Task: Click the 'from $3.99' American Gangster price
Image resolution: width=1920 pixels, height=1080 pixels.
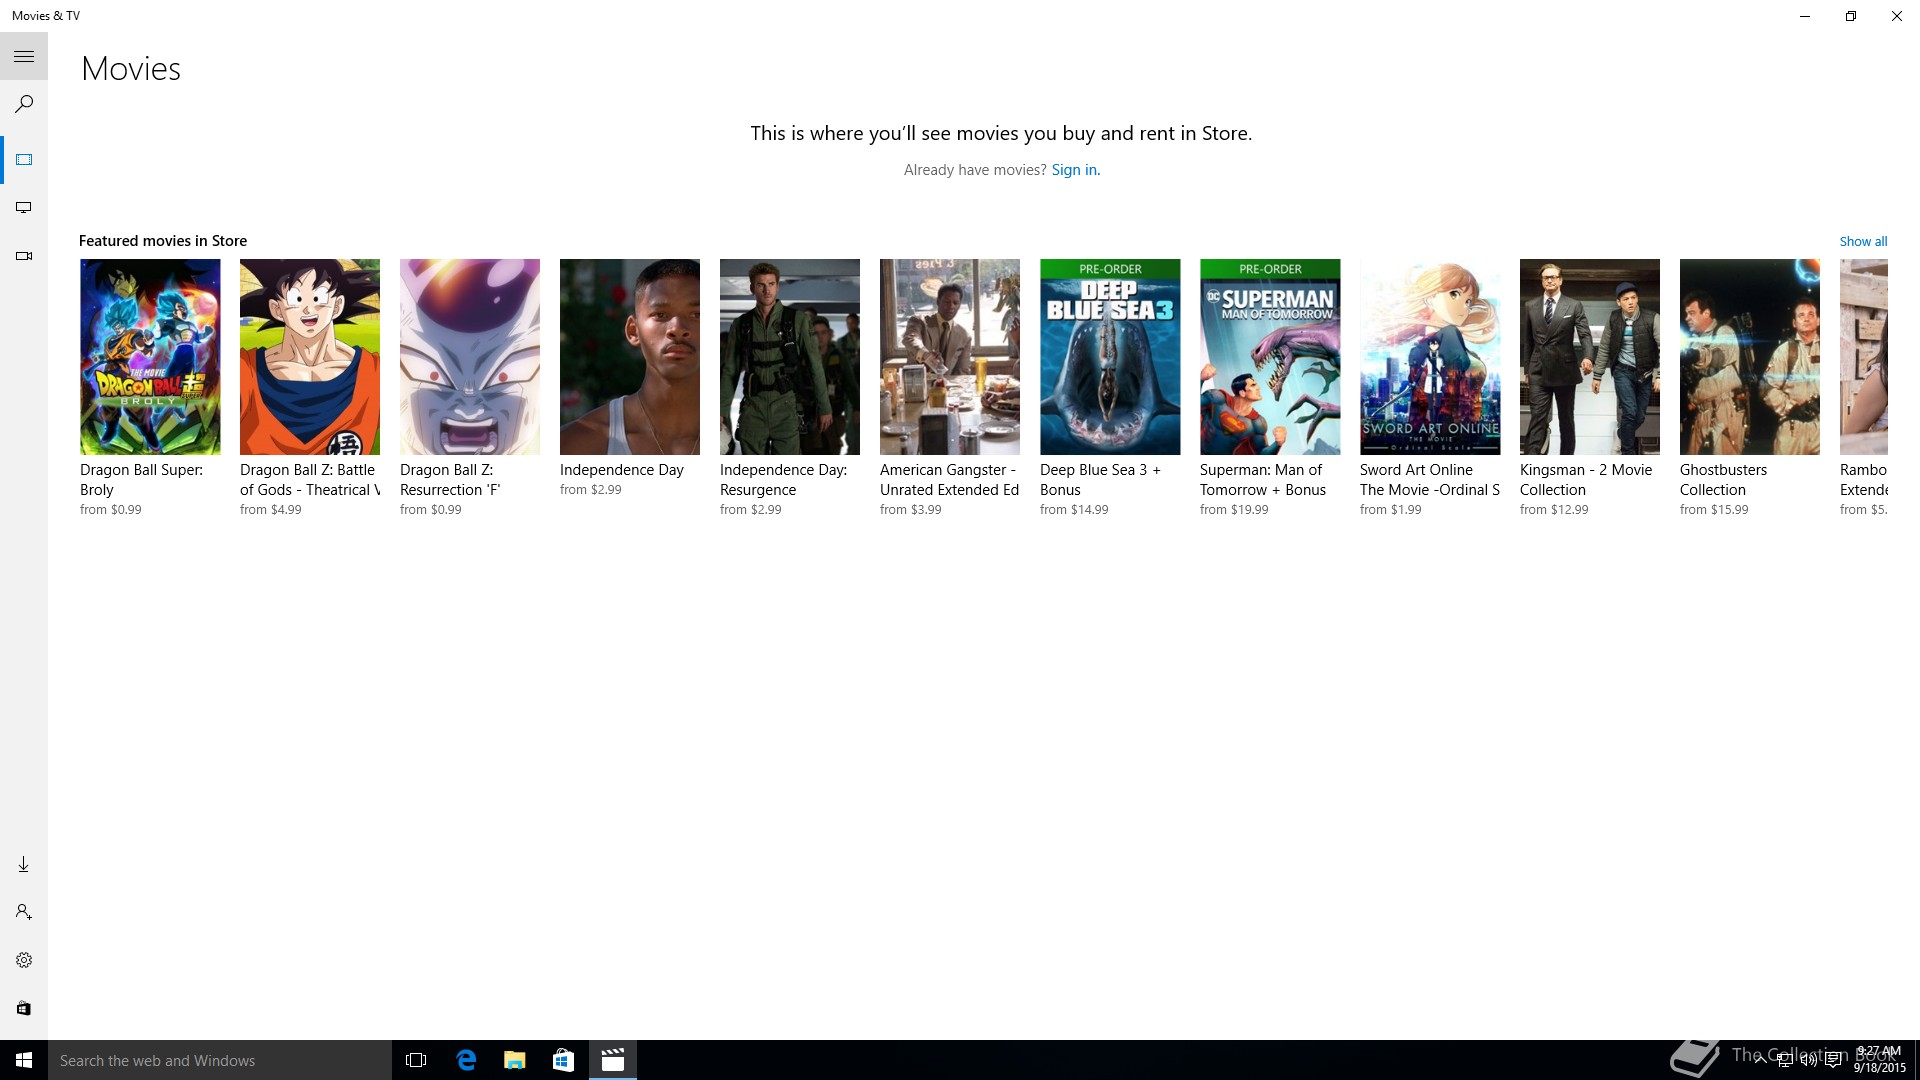Action: [911, 510]
